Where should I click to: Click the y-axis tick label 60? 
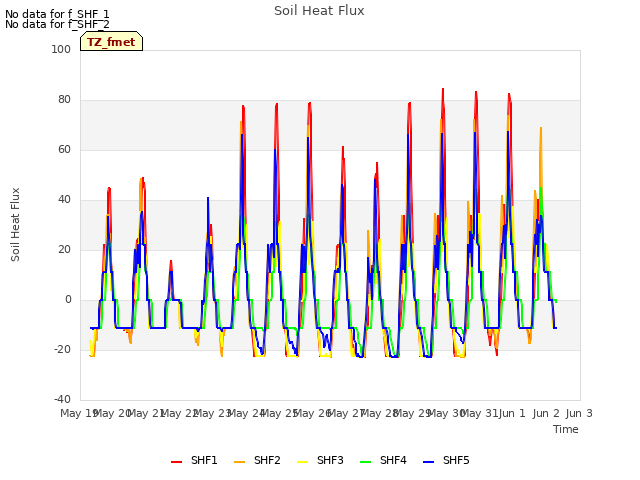(x=64, y=149)
